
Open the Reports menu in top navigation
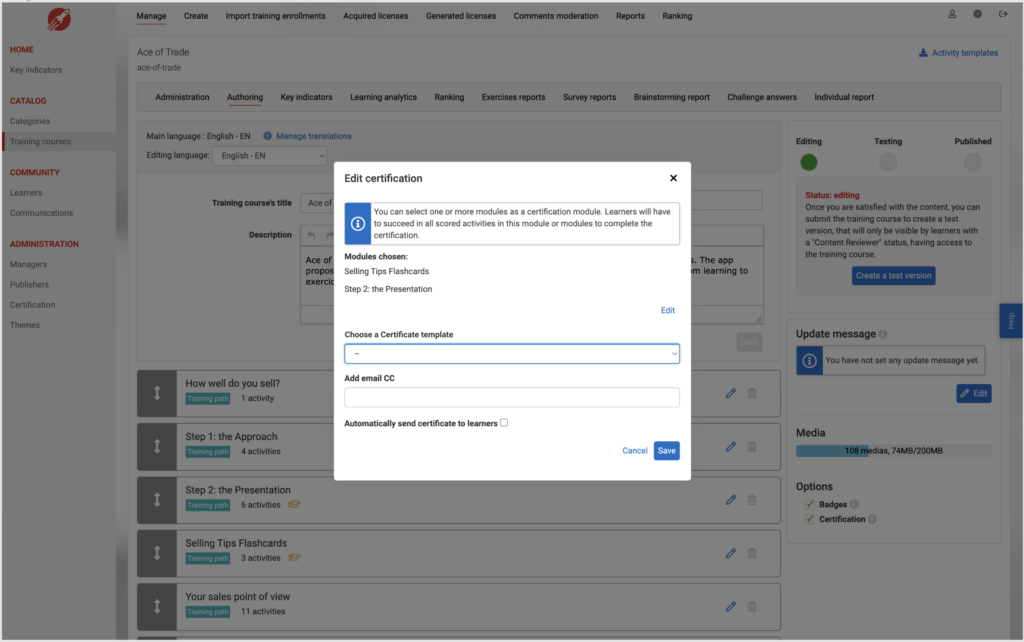(x=630, y=16)
